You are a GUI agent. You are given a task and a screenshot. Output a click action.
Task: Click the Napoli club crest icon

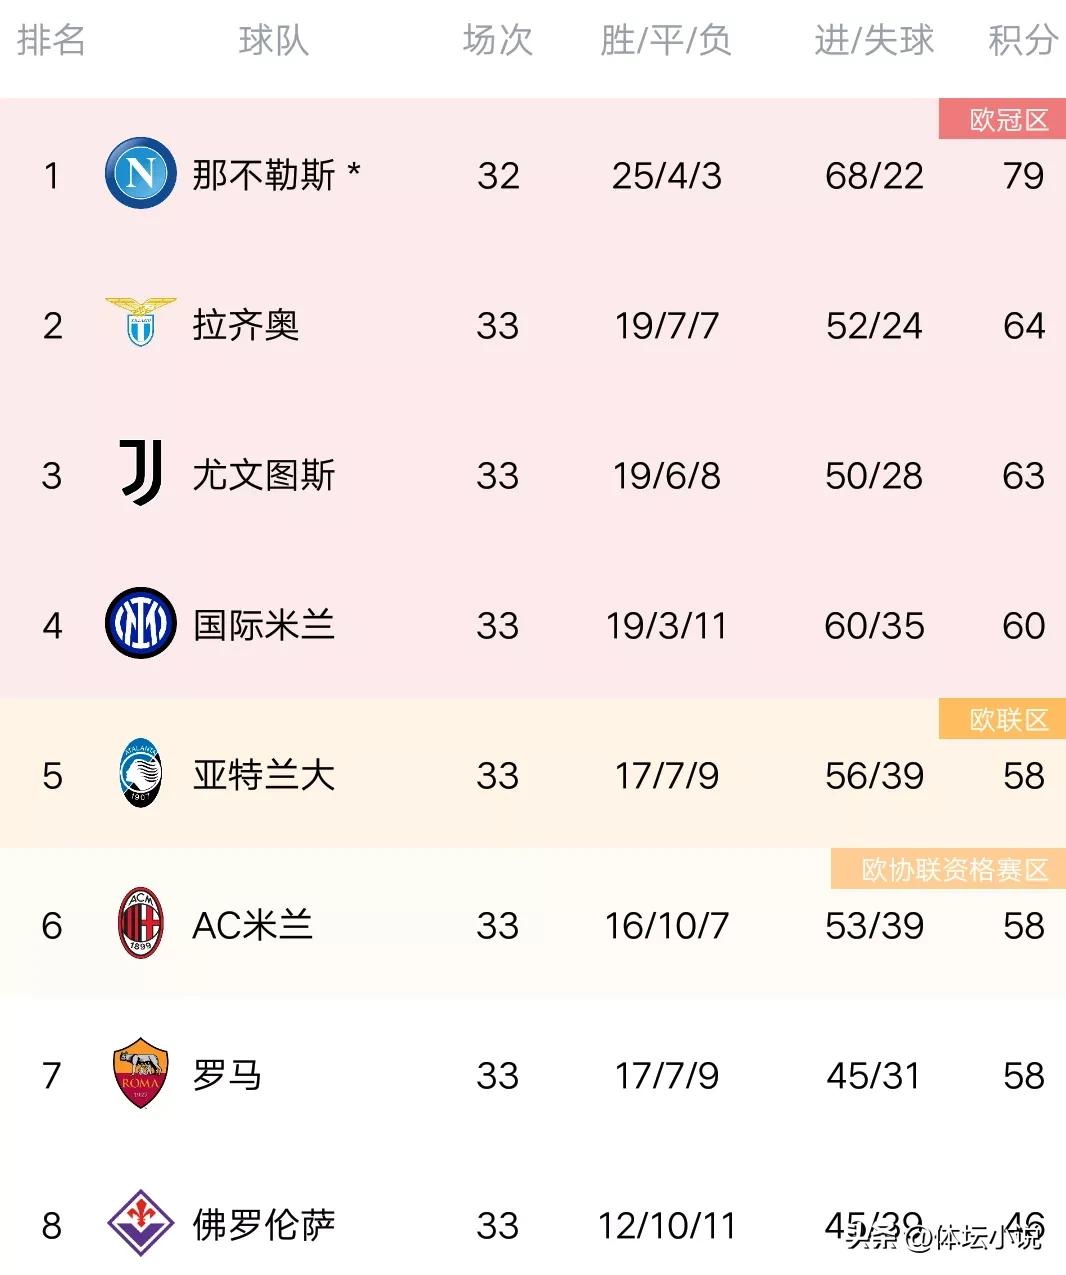click(141, 175)
